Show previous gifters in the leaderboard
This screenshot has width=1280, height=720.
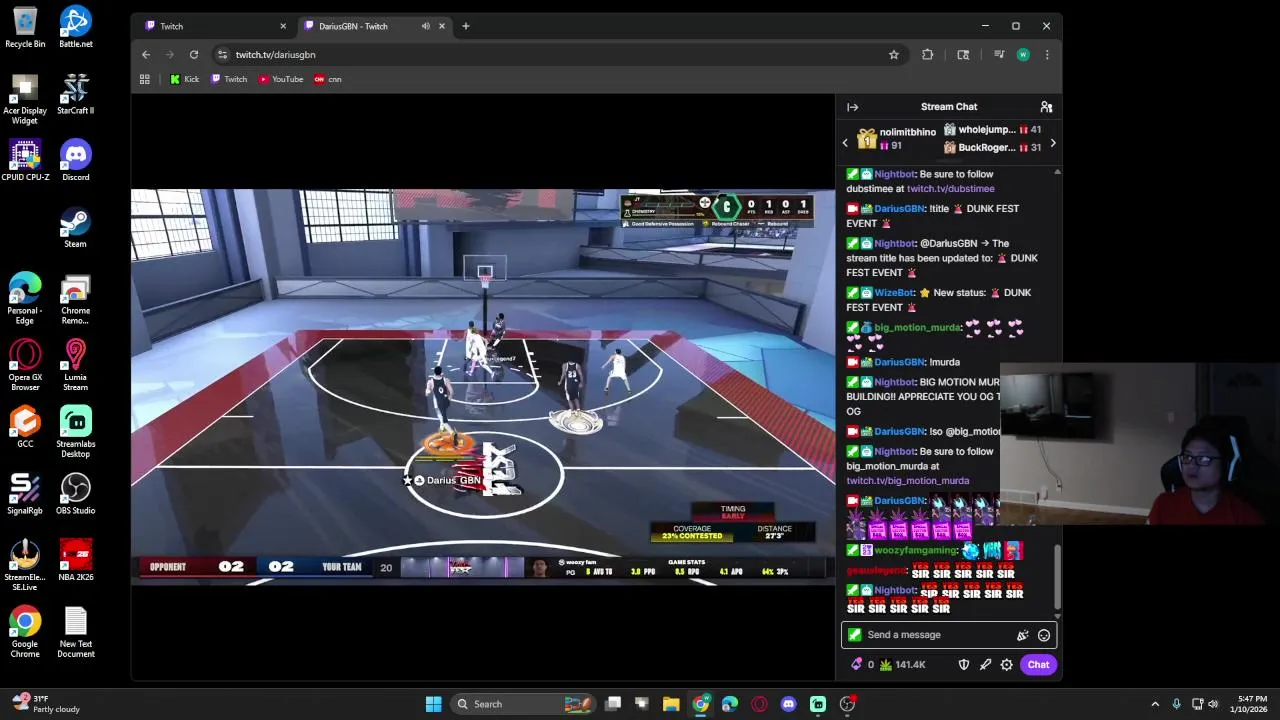[845, 143]
